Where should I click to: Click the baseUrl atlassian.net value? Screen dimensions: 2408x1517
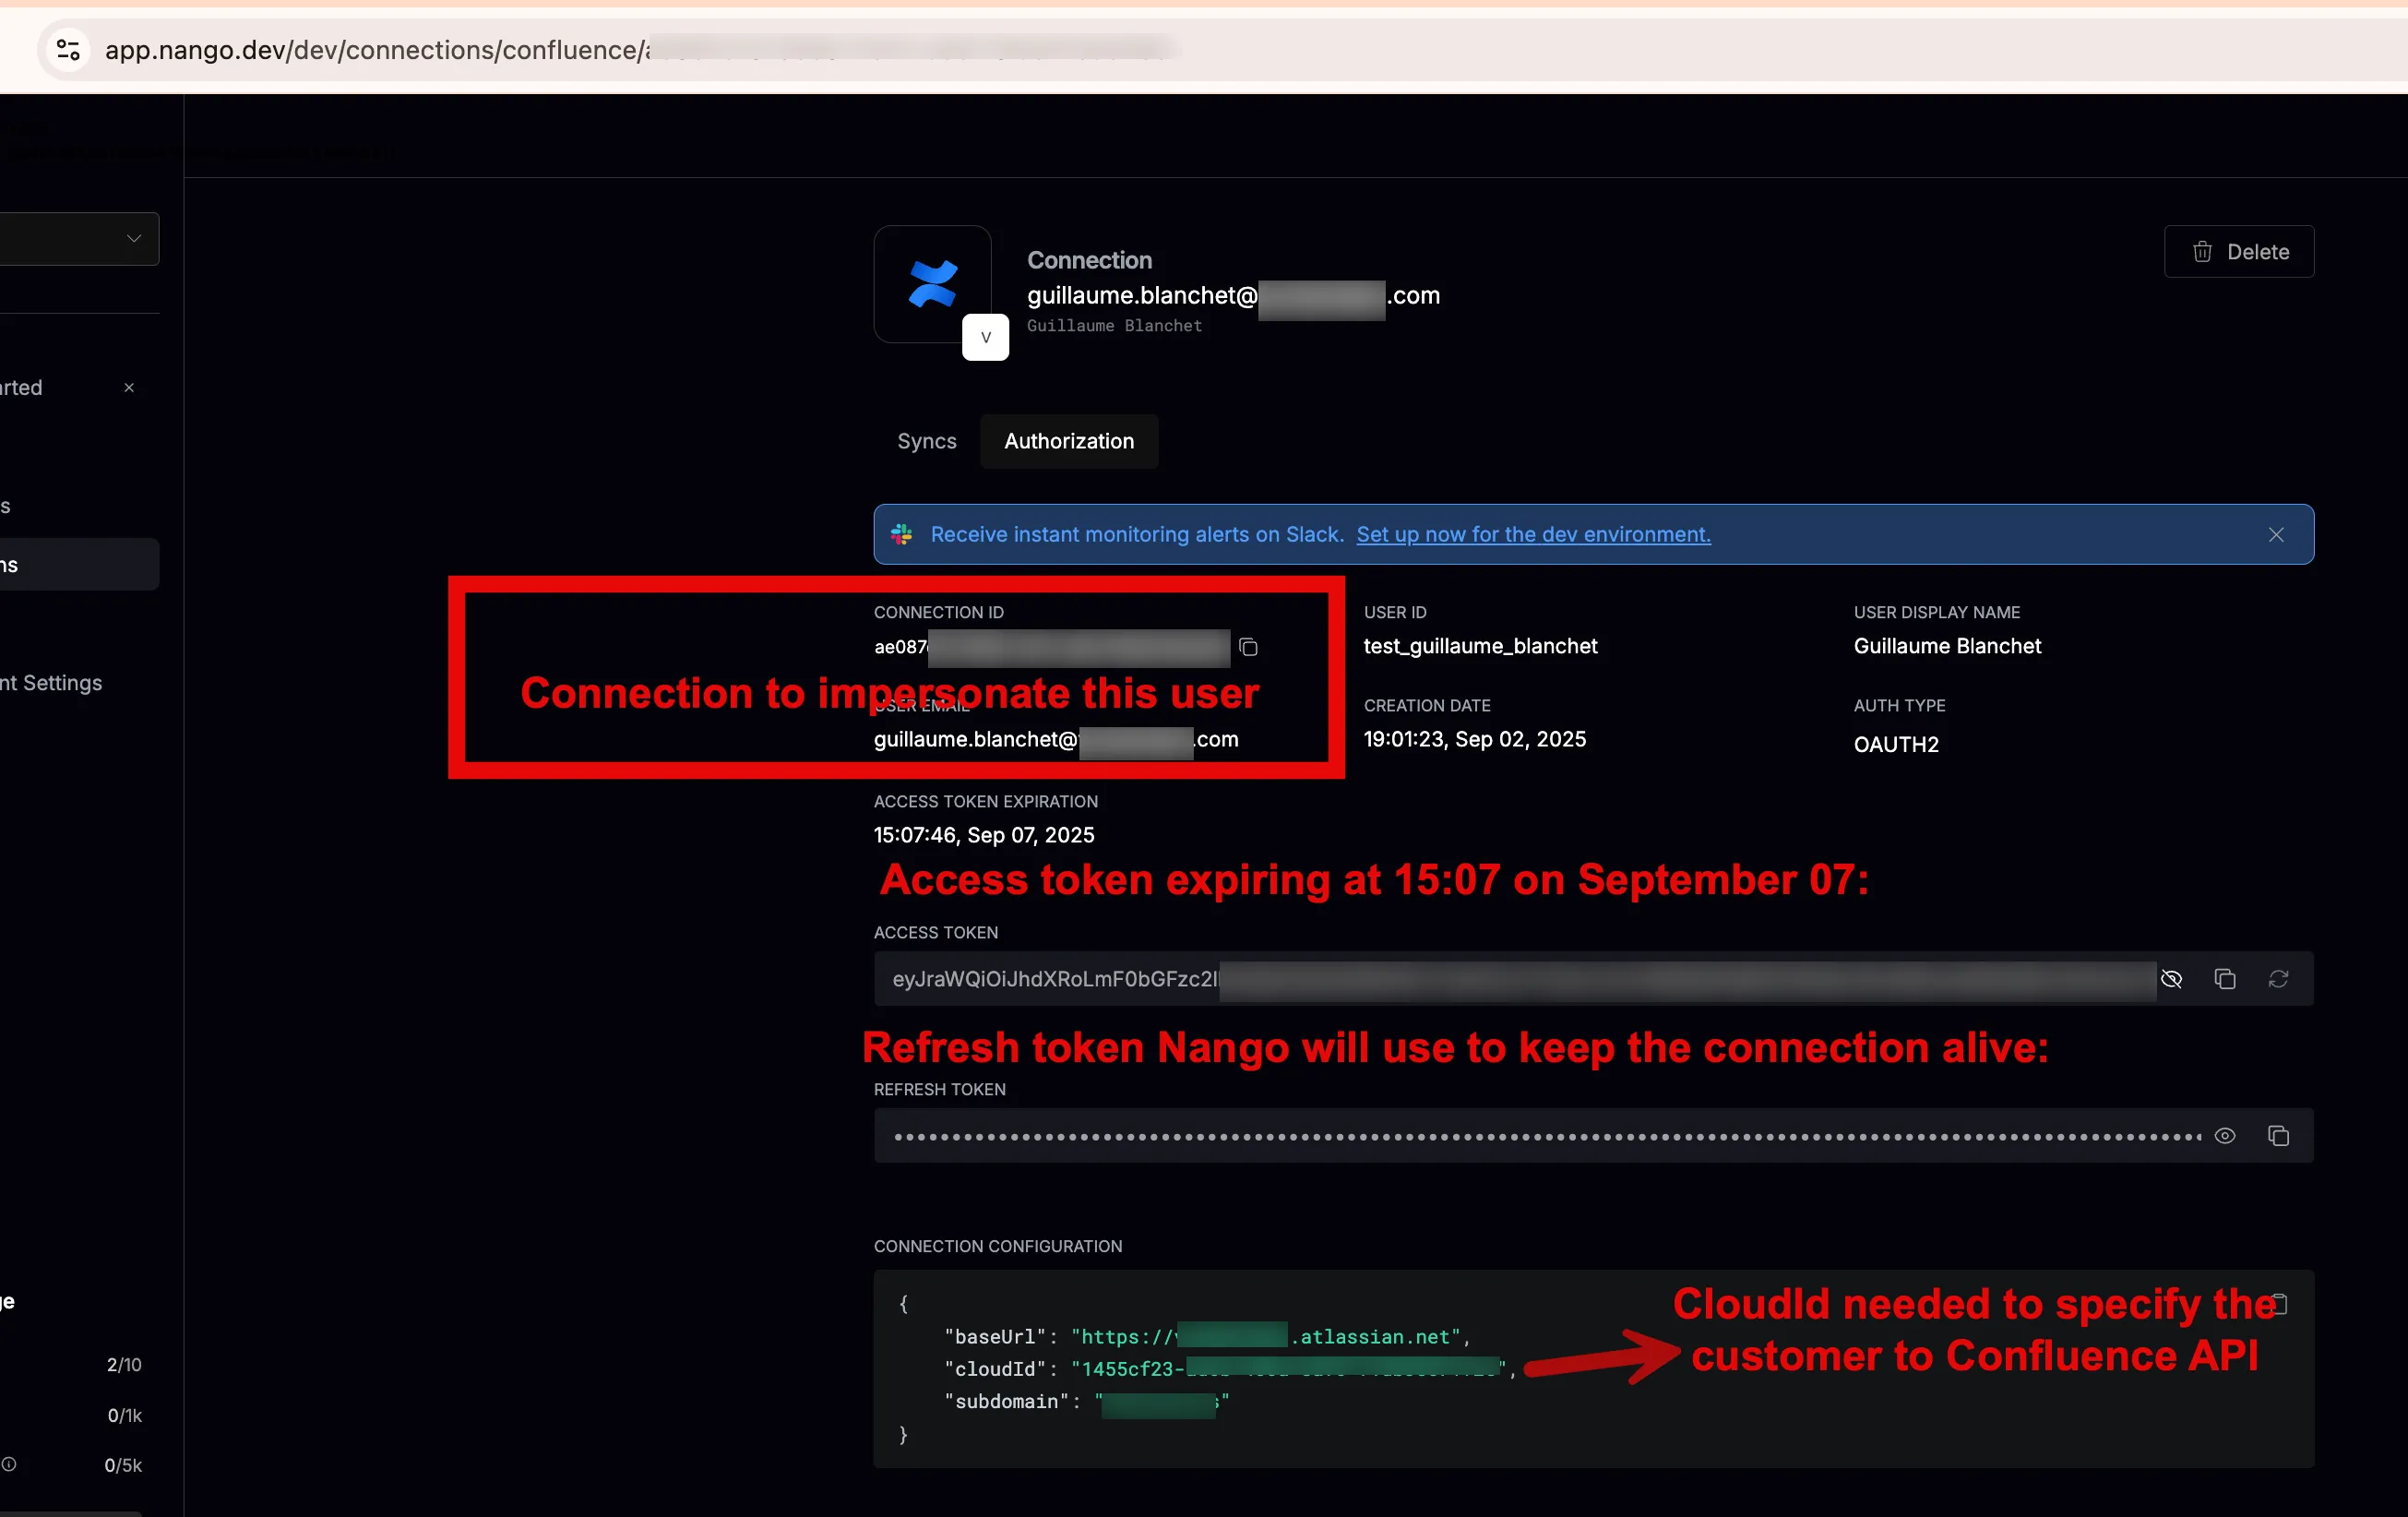click(1265, 1336)
